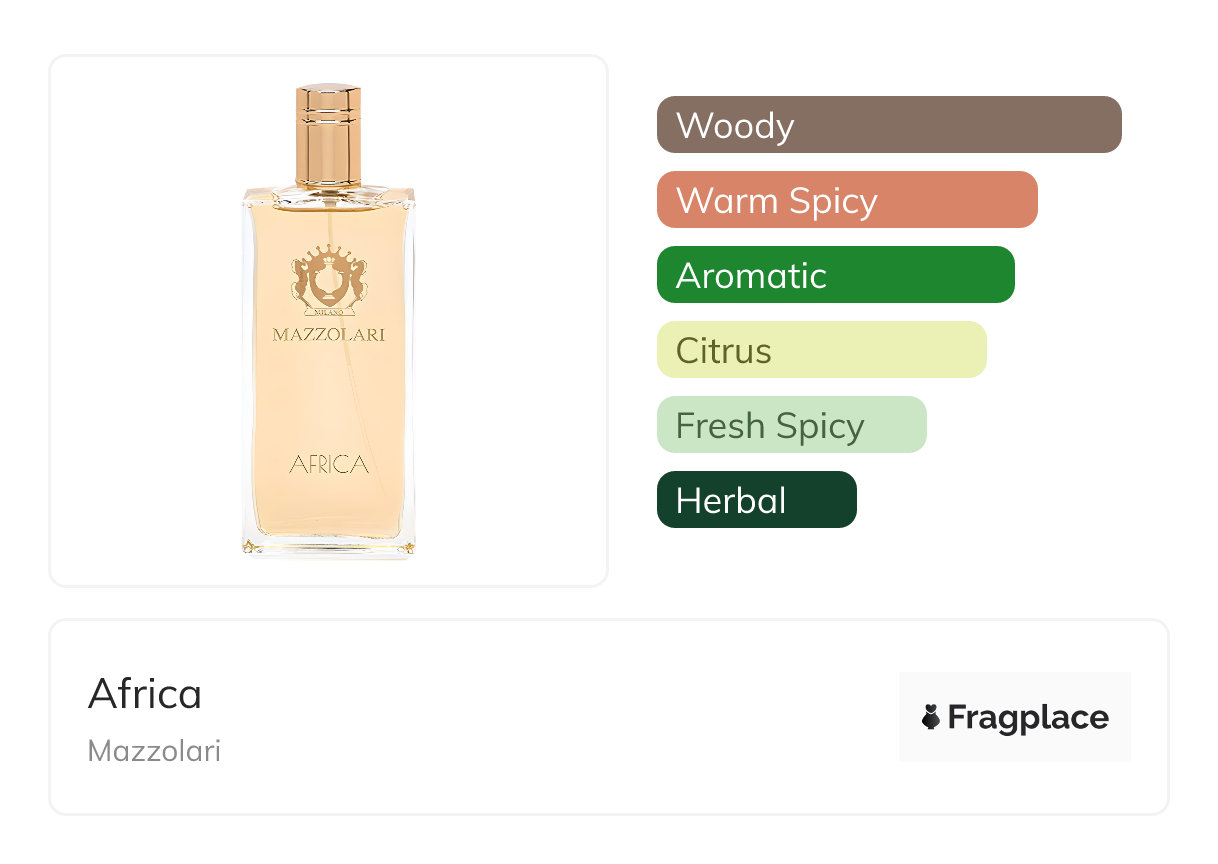The width and height of the screenshot is (1218, 864).
Task: Click the Fresh Spicy label text
Action: tap(769, 426)
